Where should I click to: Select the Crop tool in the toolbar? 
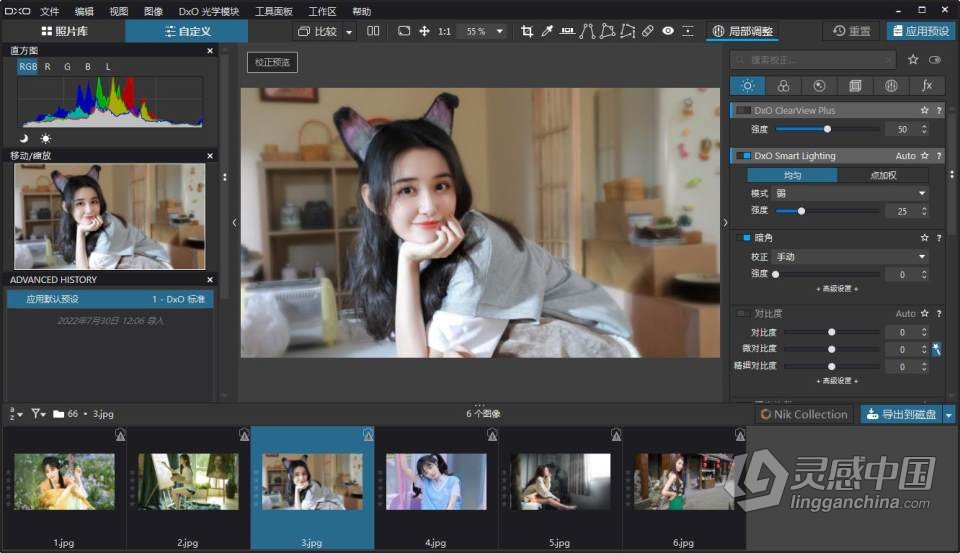(527, 31)
